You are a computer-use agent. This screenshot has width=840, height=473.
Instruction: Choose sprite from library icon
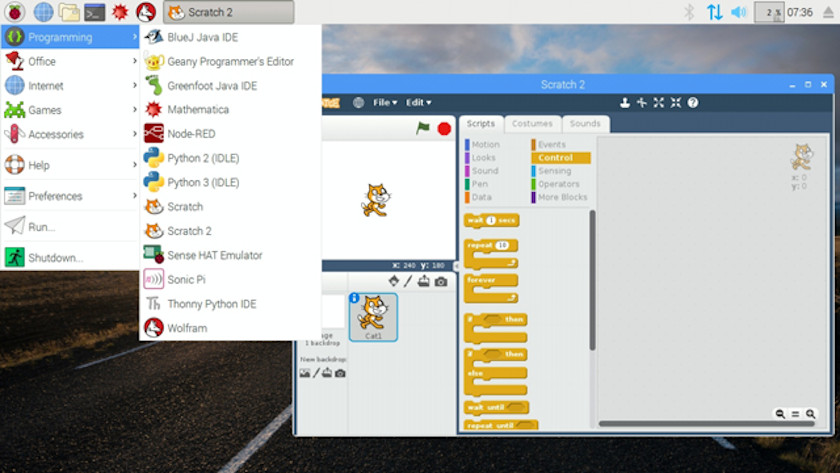[x=394, y=281]
